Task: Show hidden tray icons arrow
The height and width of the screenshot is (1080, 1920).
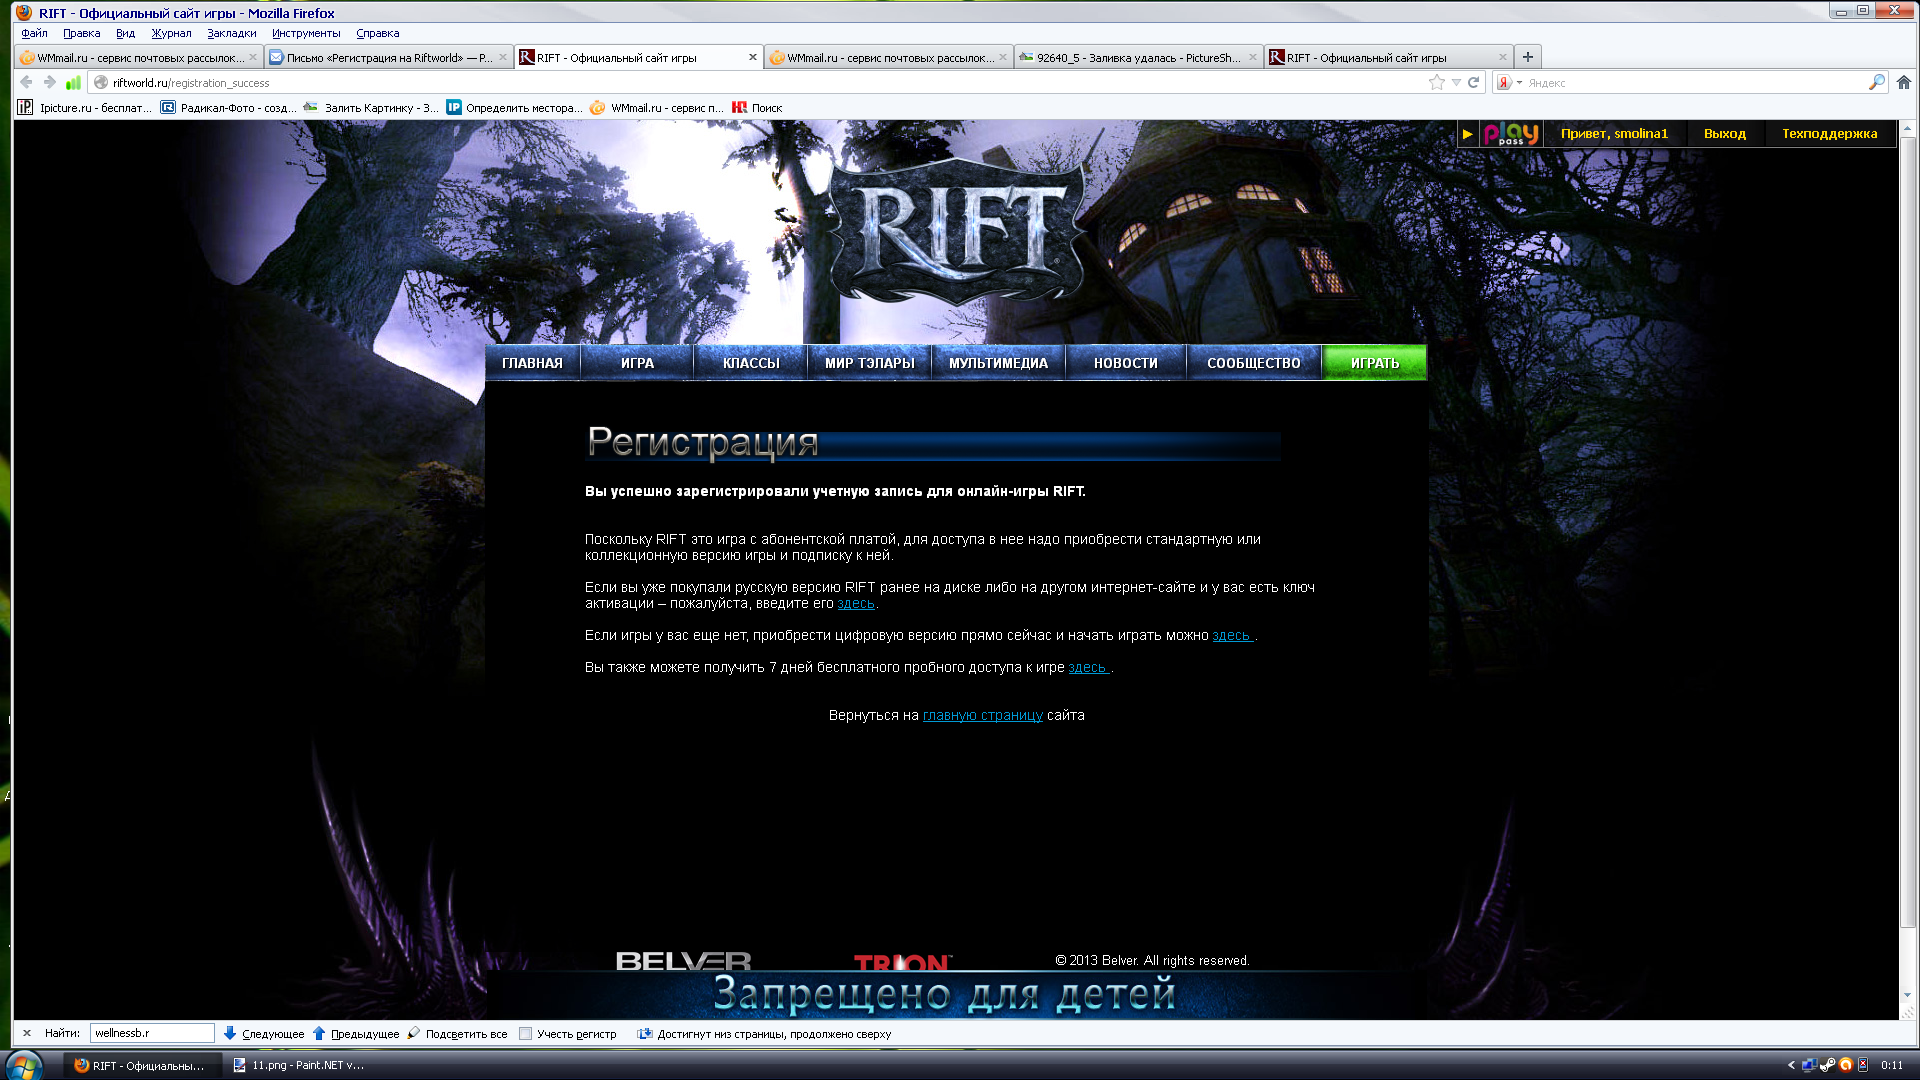Action: click(x=1790, y=1065)
